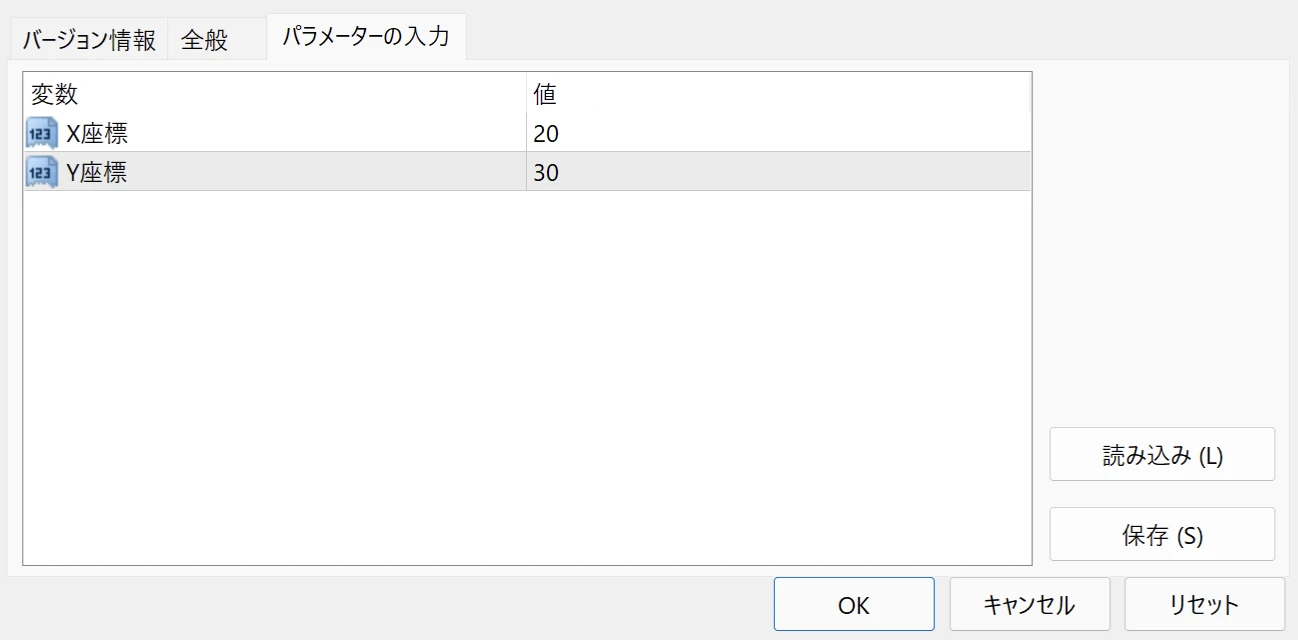
Task: Select the Y座標 variable name
Action: coord(97,172)
